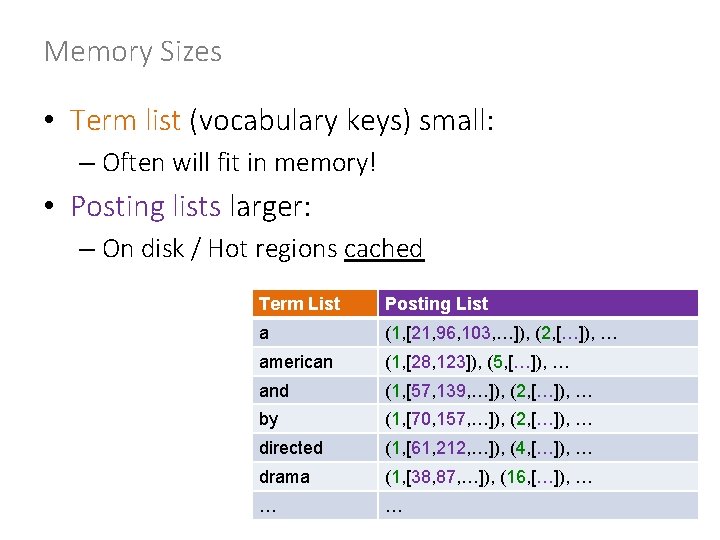Click the term cell "american"

(x=296, y=362)
